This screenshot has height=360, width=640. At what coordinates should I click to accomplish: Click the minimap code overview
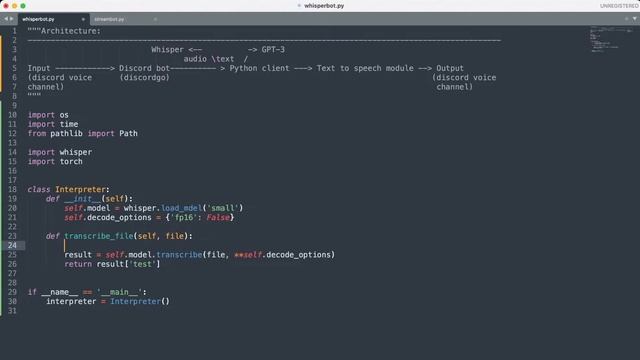tap(610, 39)
